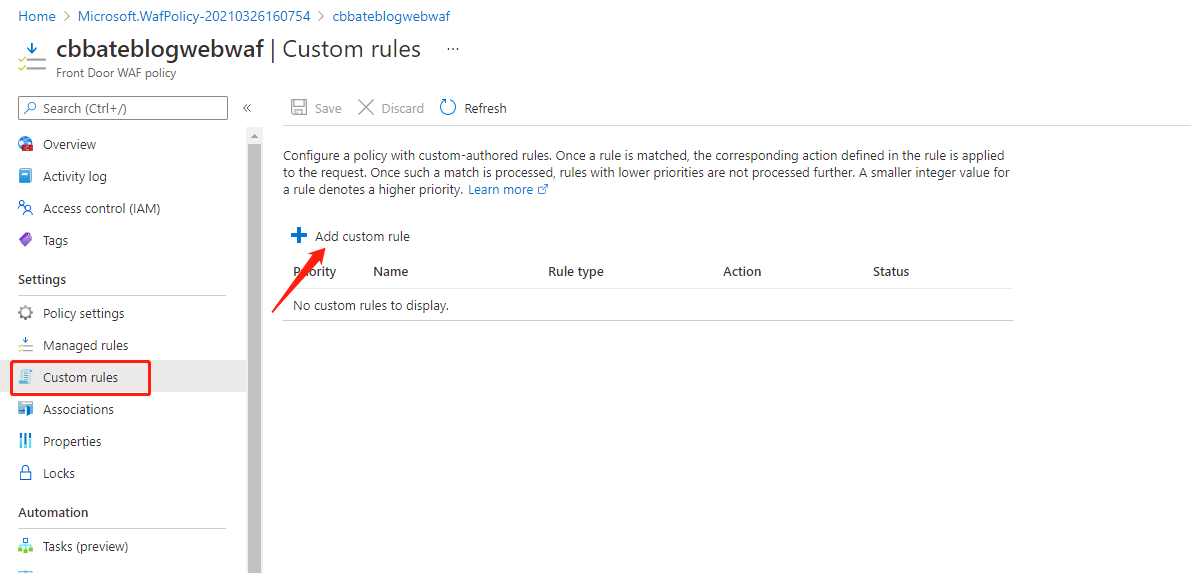Click the cbbateblogwebwaf breadcrumb link
1191x573 pixels.
(391, 15)
